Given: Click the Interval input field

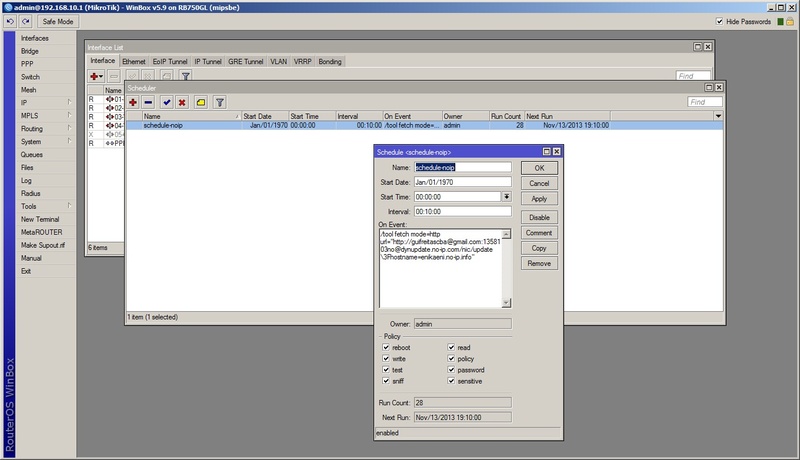Looking at the screenshot, I should coord(462,212).
